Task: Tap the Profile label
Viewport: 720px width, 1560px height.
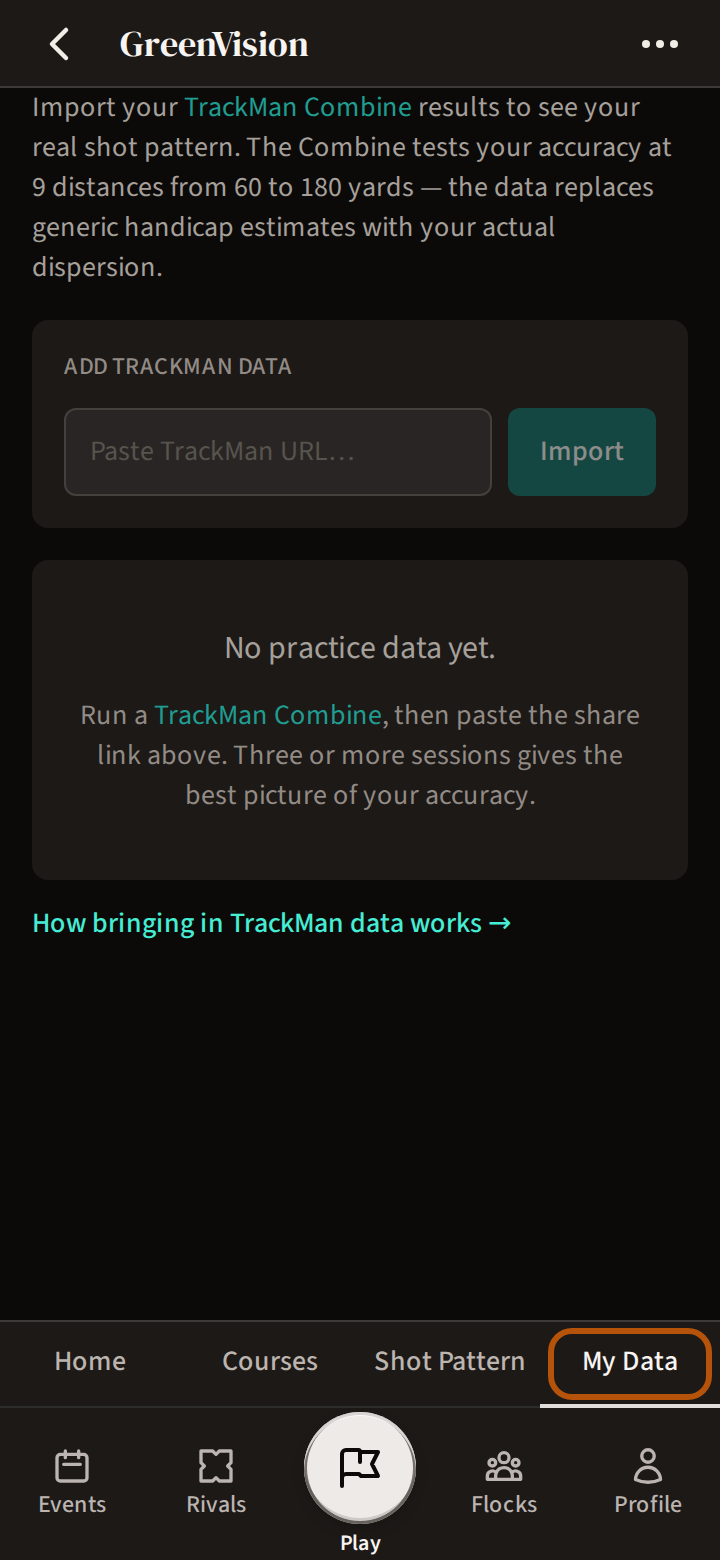Action: click(648, 1504)
